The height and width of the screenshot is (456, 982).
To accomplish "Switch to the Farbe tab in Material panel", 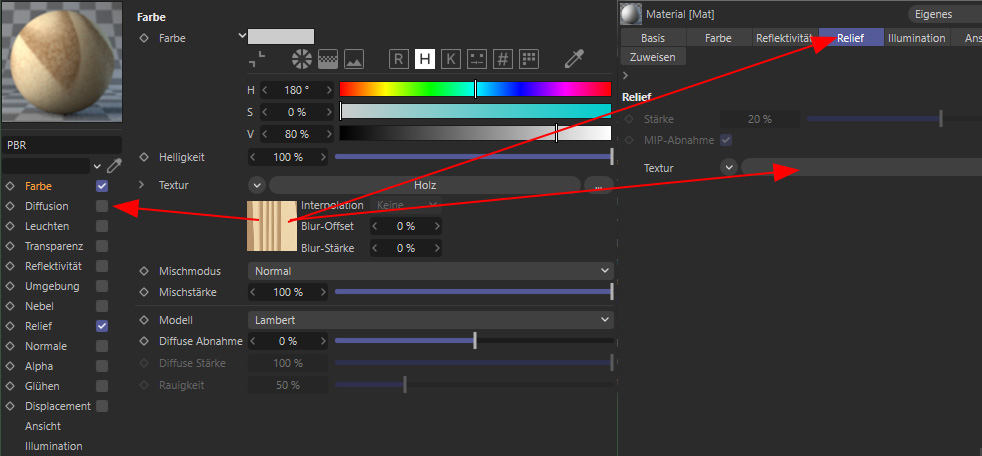I will (718, 38).
